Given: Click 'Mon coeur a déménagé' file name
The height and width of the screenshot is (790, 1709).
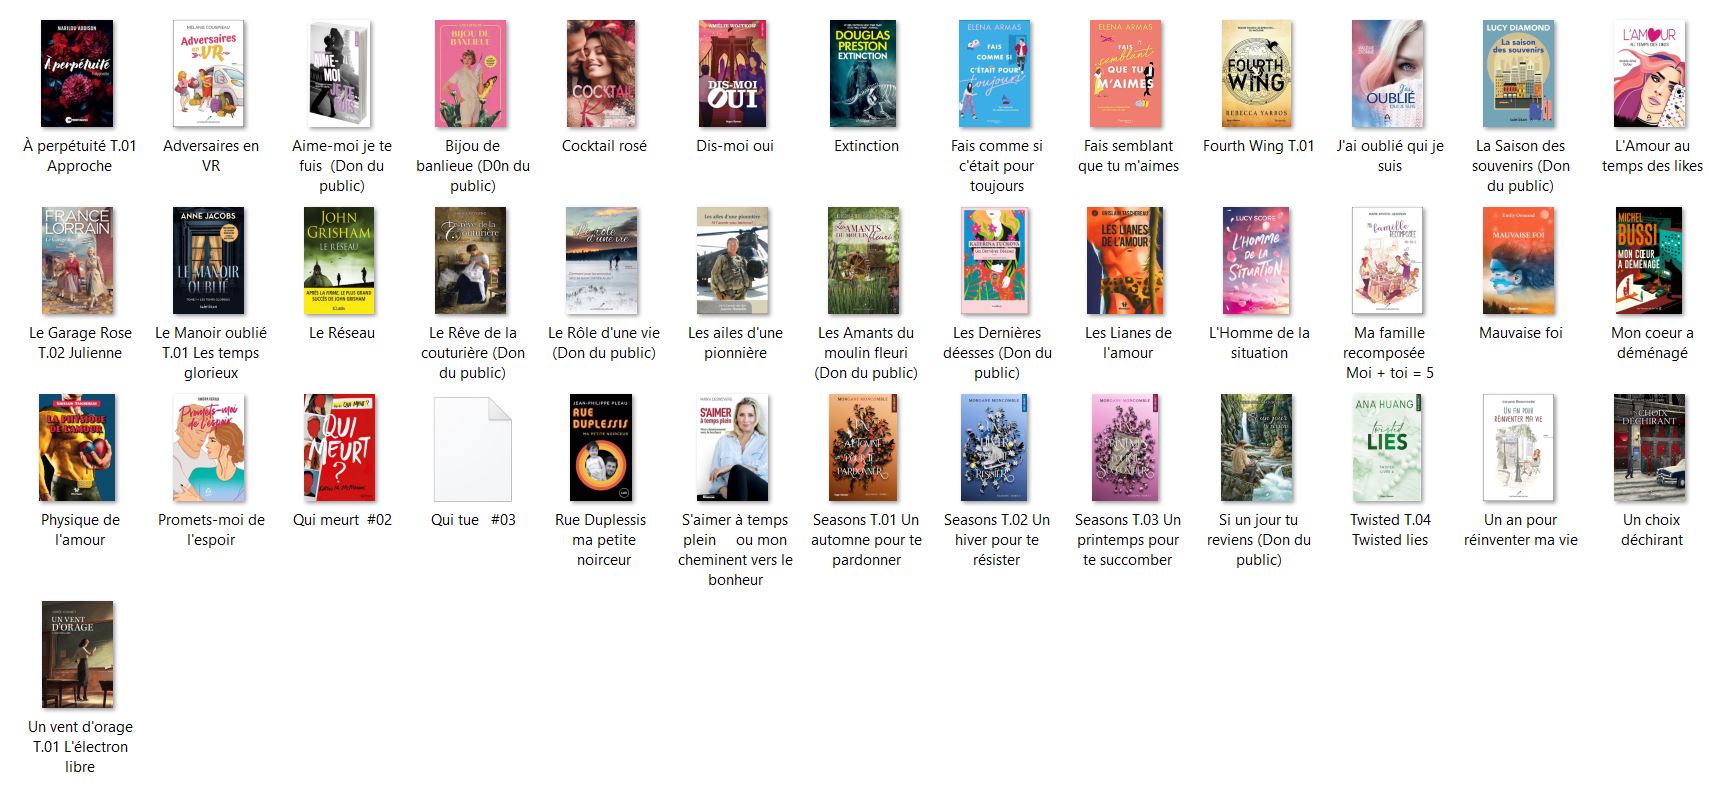Looking at the screenshot, I should [1652, 343].
